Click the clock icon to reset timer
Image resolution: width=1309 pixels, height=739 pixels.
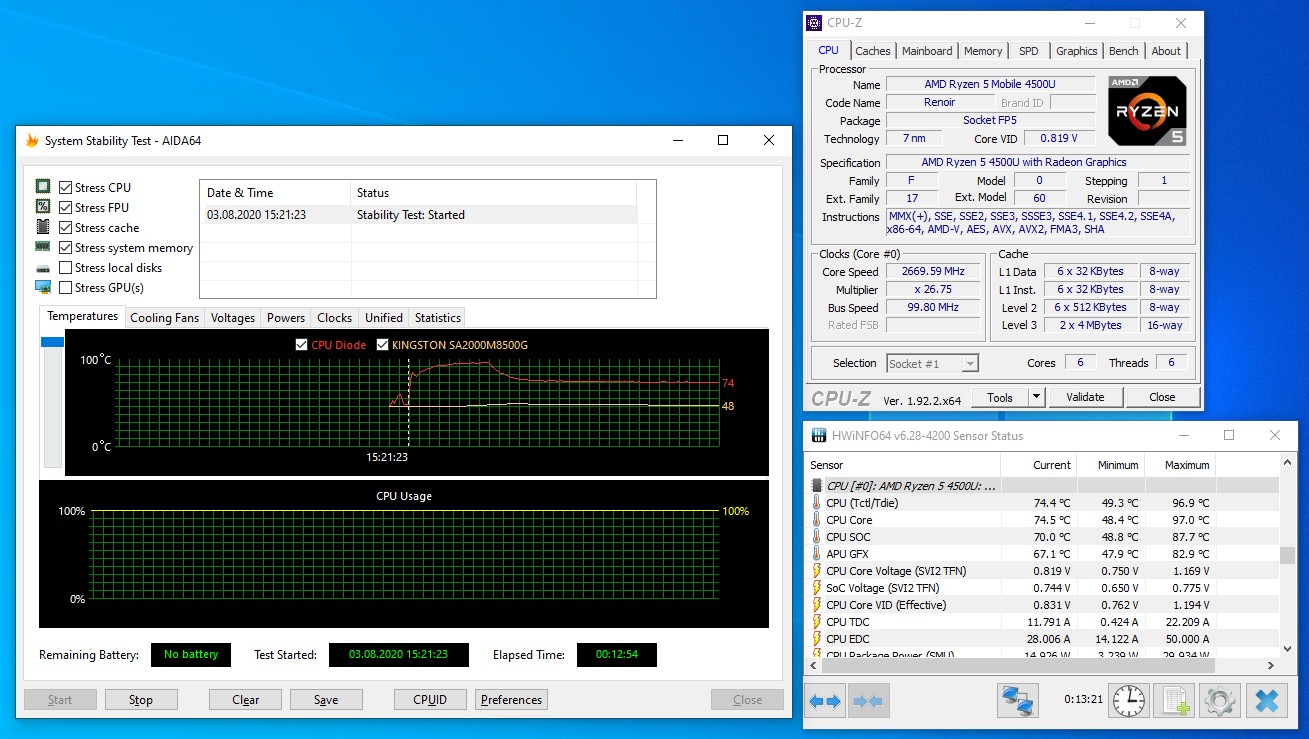pyautogui.click(x=1129, y=701)
